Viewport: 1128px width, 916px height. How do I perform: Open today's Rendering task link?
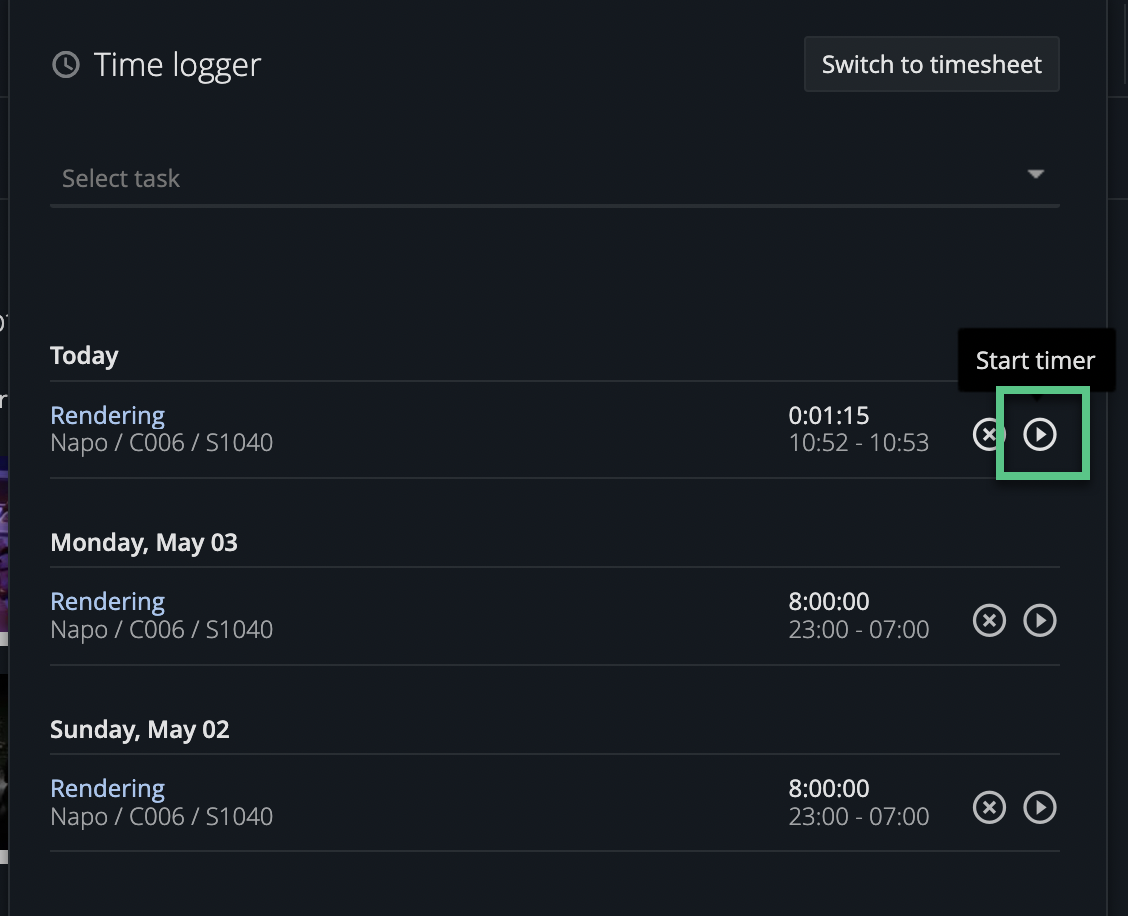coord(107,415)
